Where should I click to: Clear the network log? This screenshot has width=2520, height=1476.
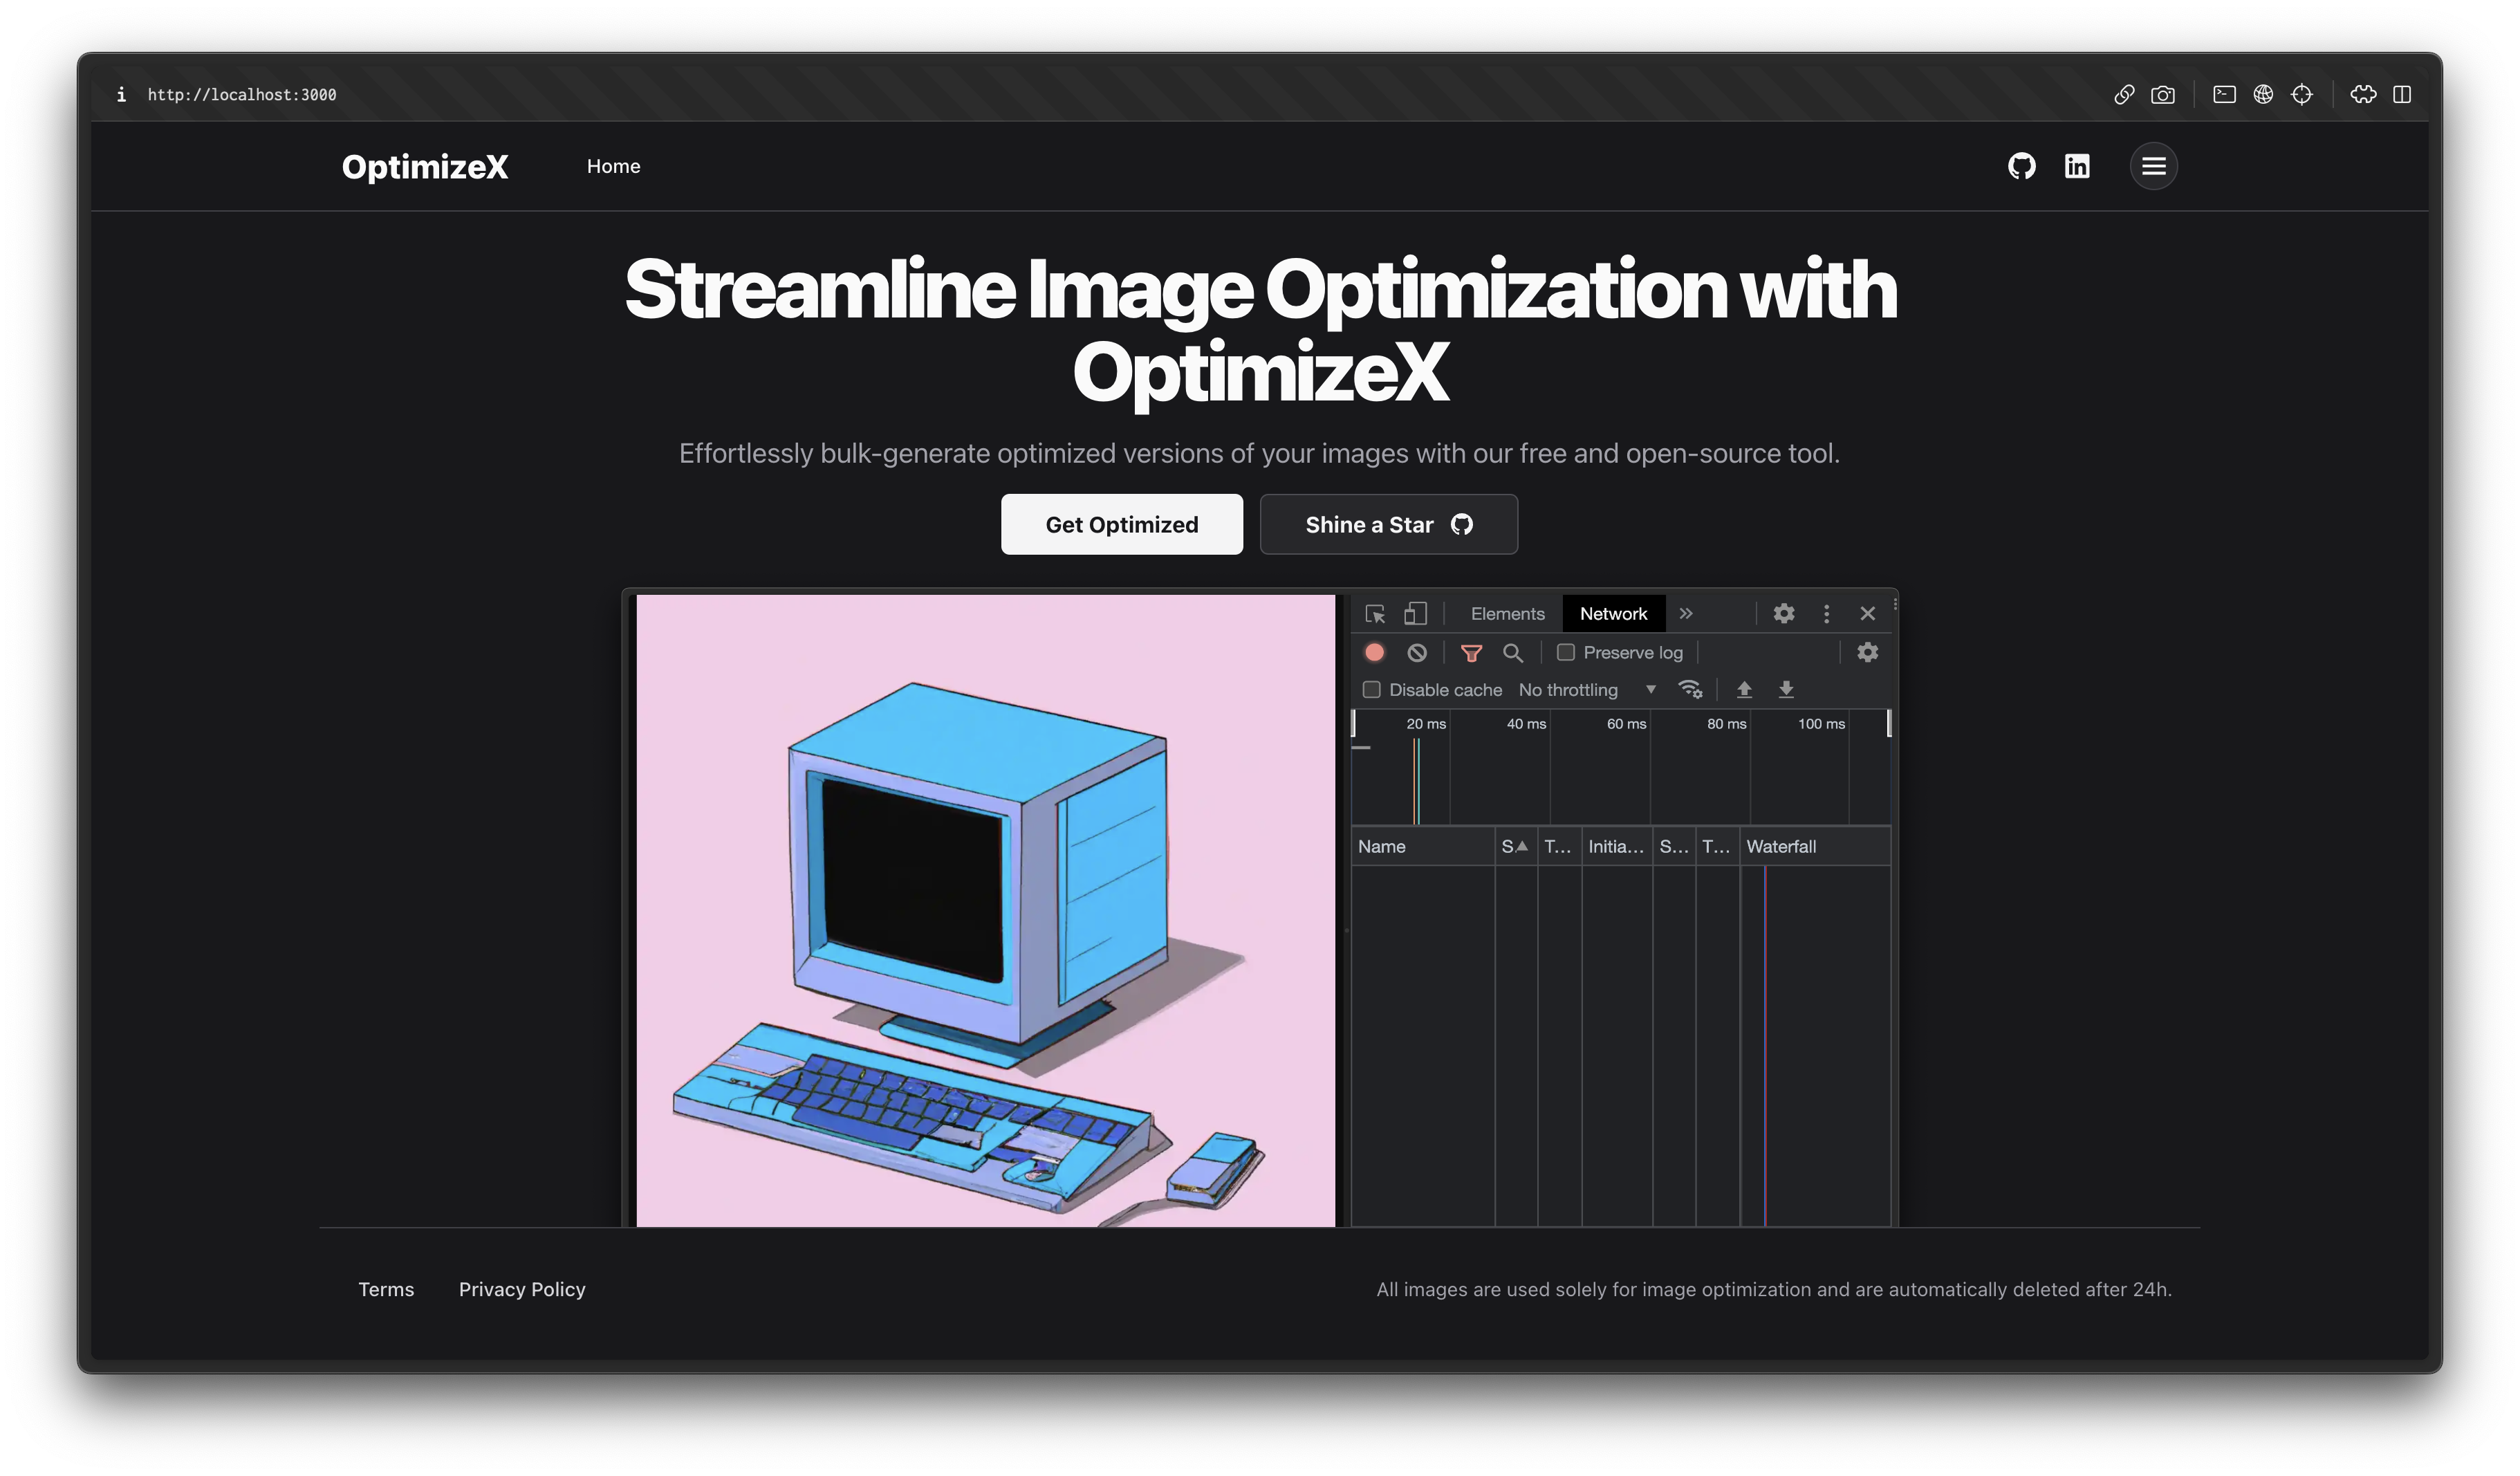(x=1416, y=652)
